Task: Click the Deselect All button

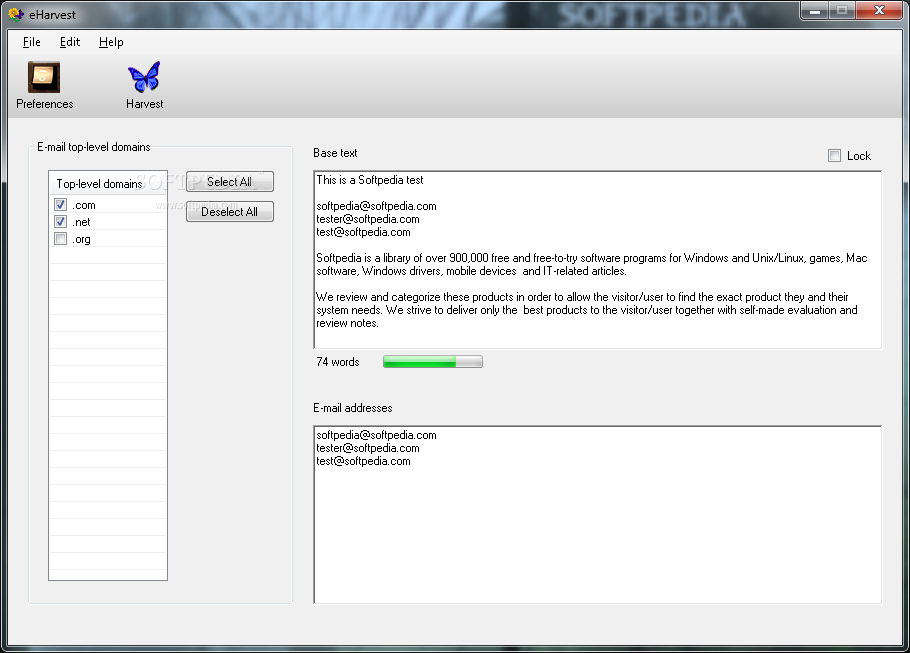Action: click(x=229, y=212)
